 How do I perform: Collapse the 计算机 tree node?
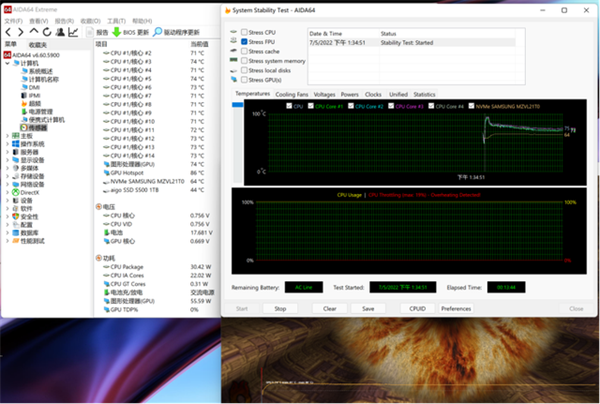(x=7, y=62)
